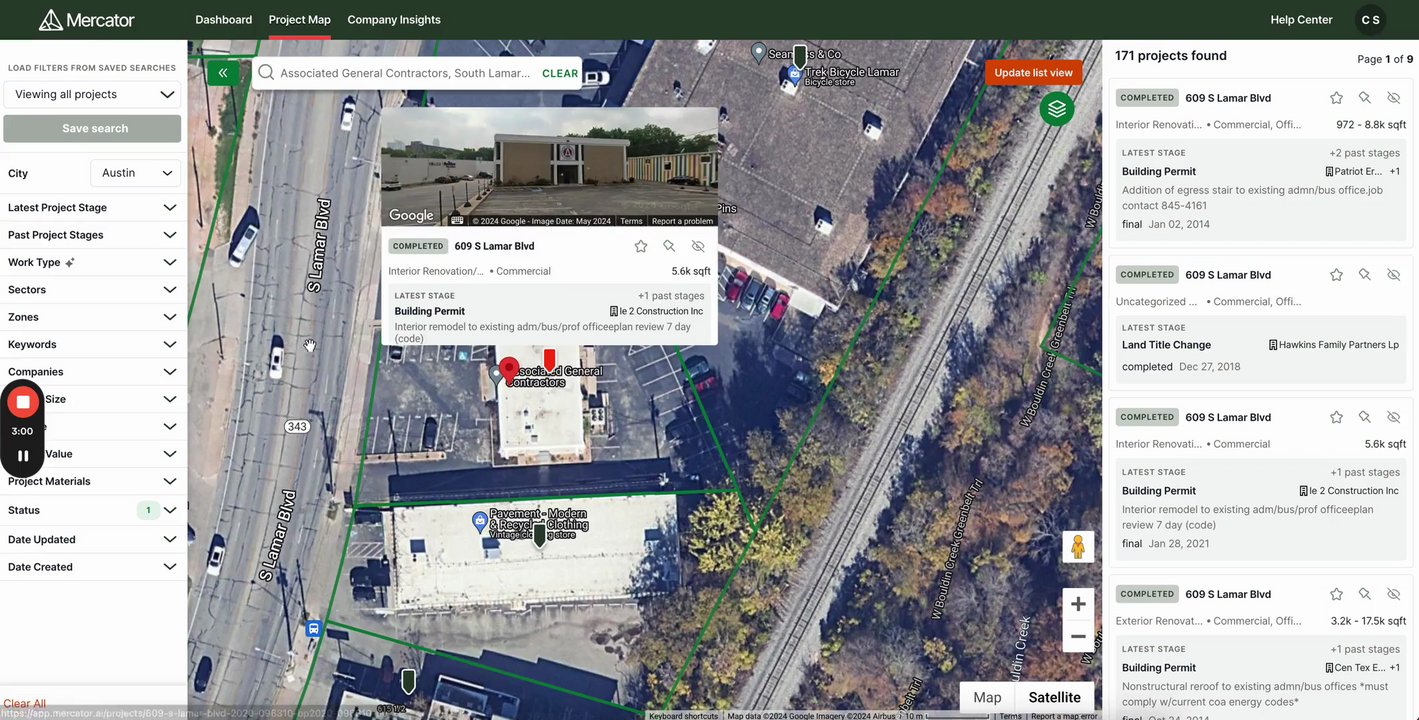Viewport: 1419px width, 720px height.
Task: Click the search magnifier icon in map search
Action: [266, 73]
